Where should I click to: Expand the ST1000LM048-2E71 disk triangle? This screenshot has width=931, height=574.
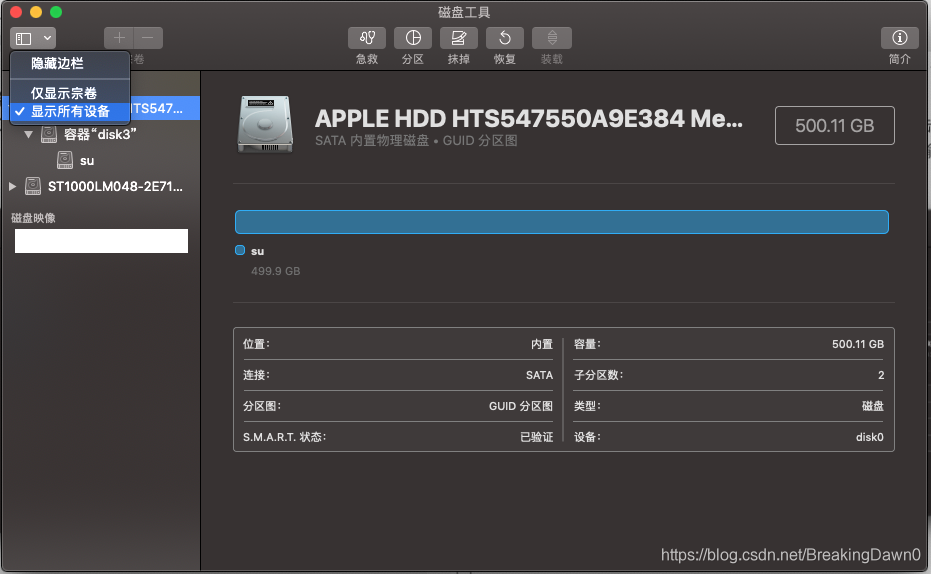click(x=12, y=186)
